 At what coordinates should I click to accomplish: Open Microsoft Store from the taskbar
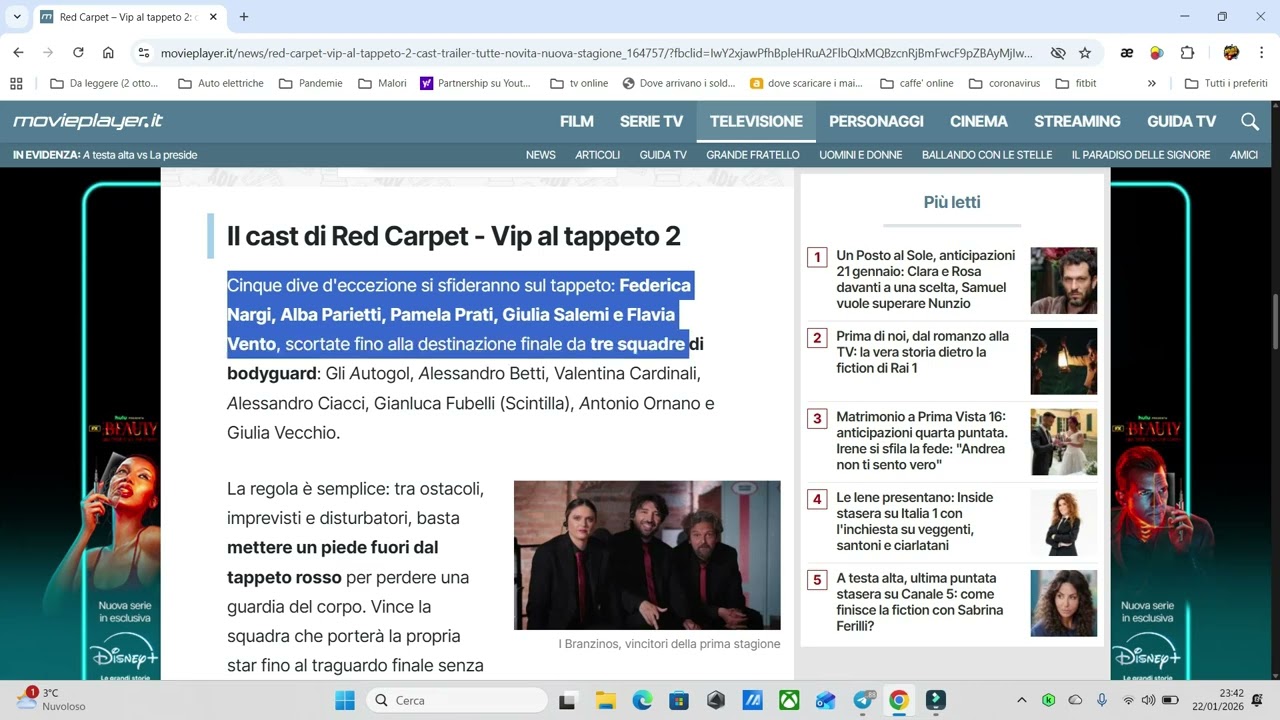[679, 700]
